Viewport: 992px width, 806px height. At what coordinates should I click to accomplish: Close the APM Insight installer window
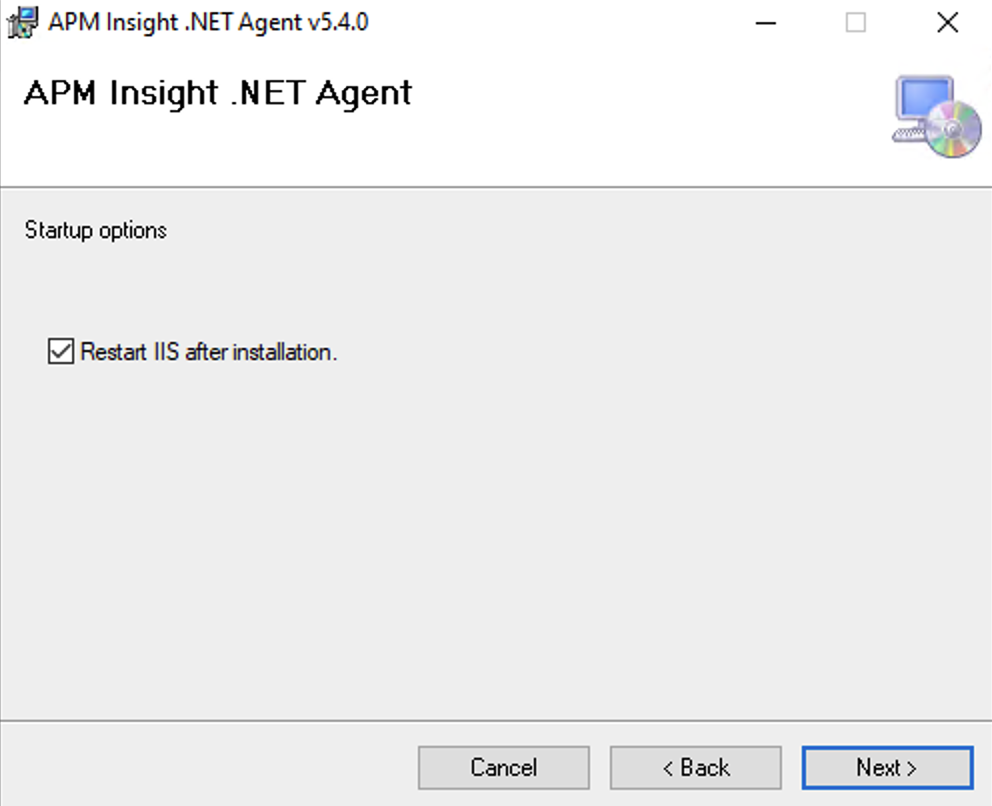coord(947,22)
